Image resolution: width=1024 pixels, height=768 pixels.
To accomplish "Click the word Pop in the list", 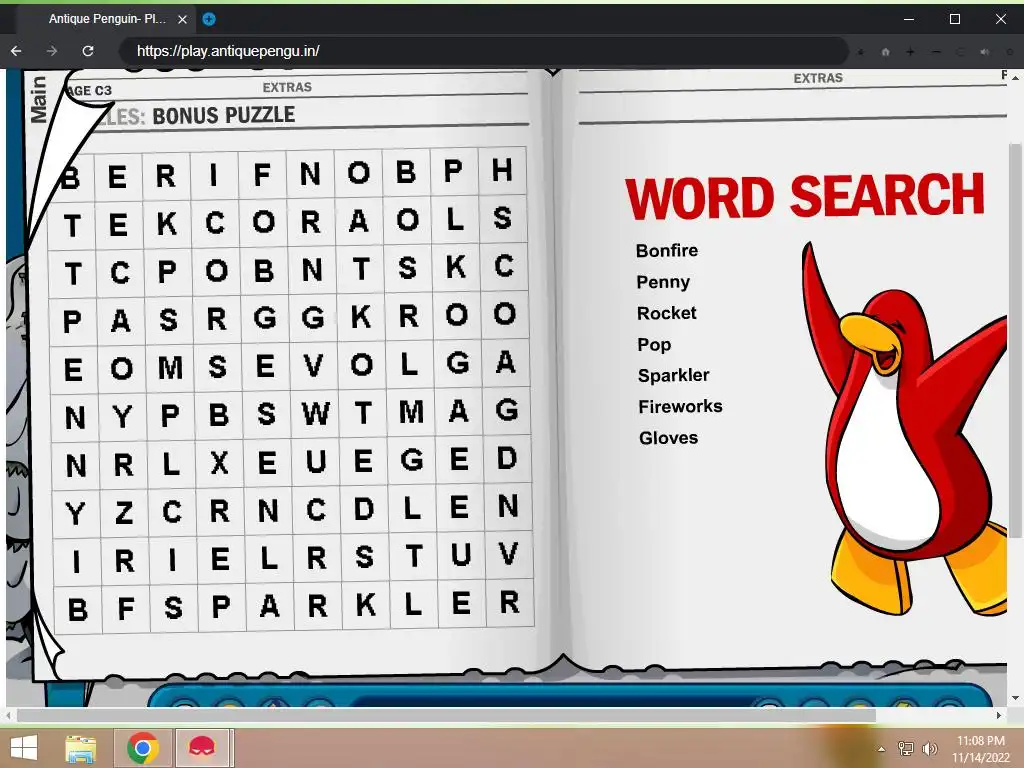I will click(x=654, y=344).
